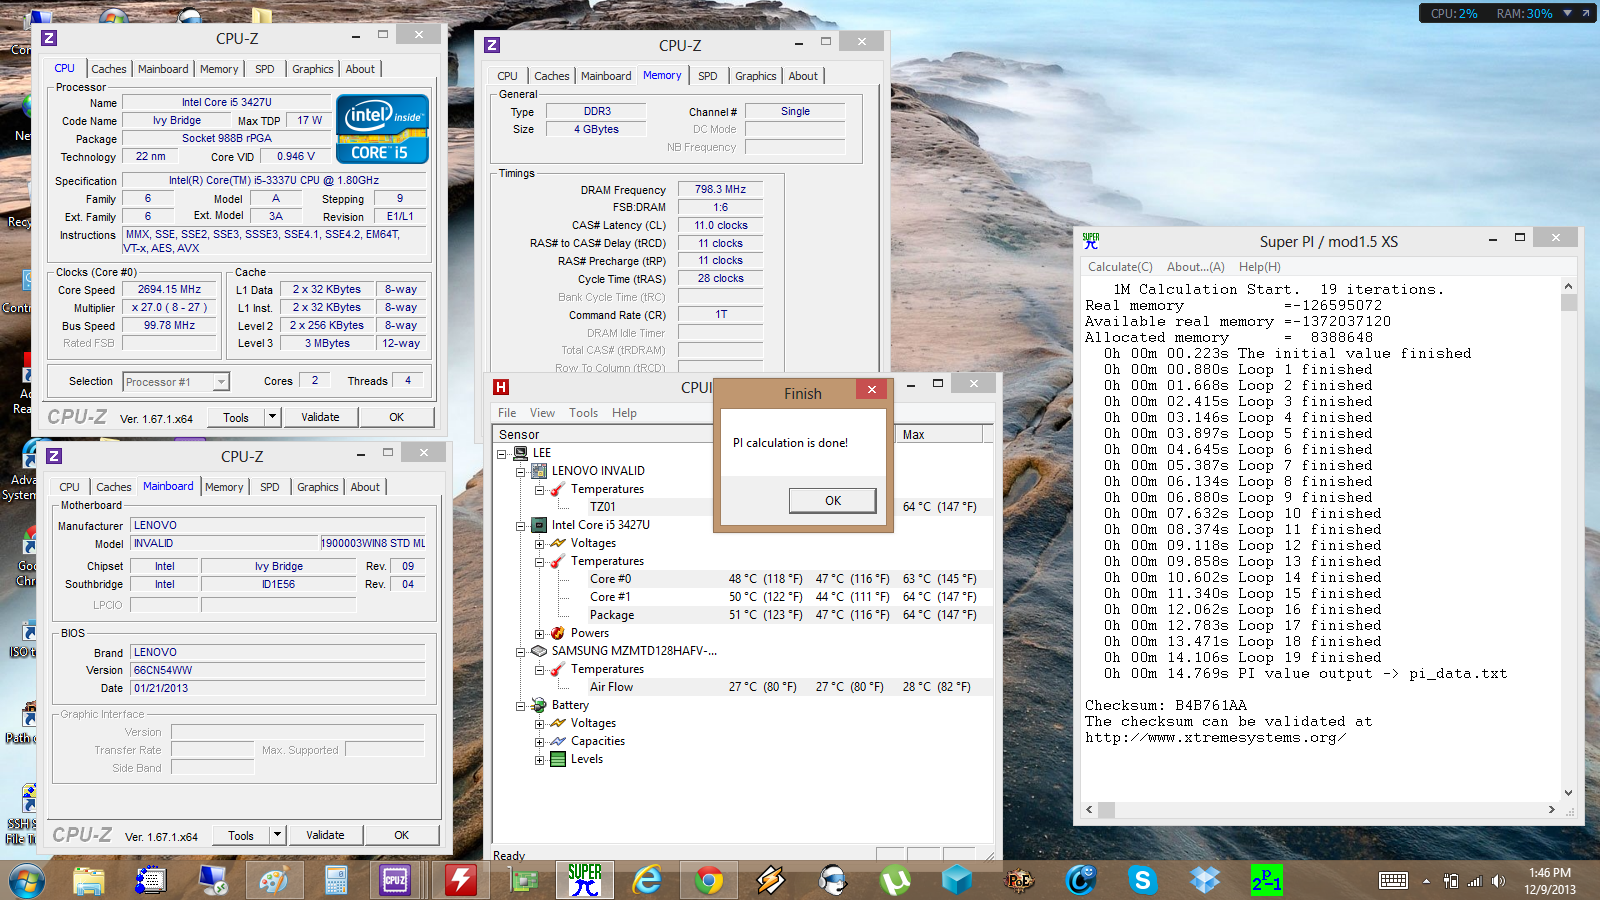Collapse the LENOVO INVALID tree node
Screen dimensions: 1600x900
coord(520,471)
